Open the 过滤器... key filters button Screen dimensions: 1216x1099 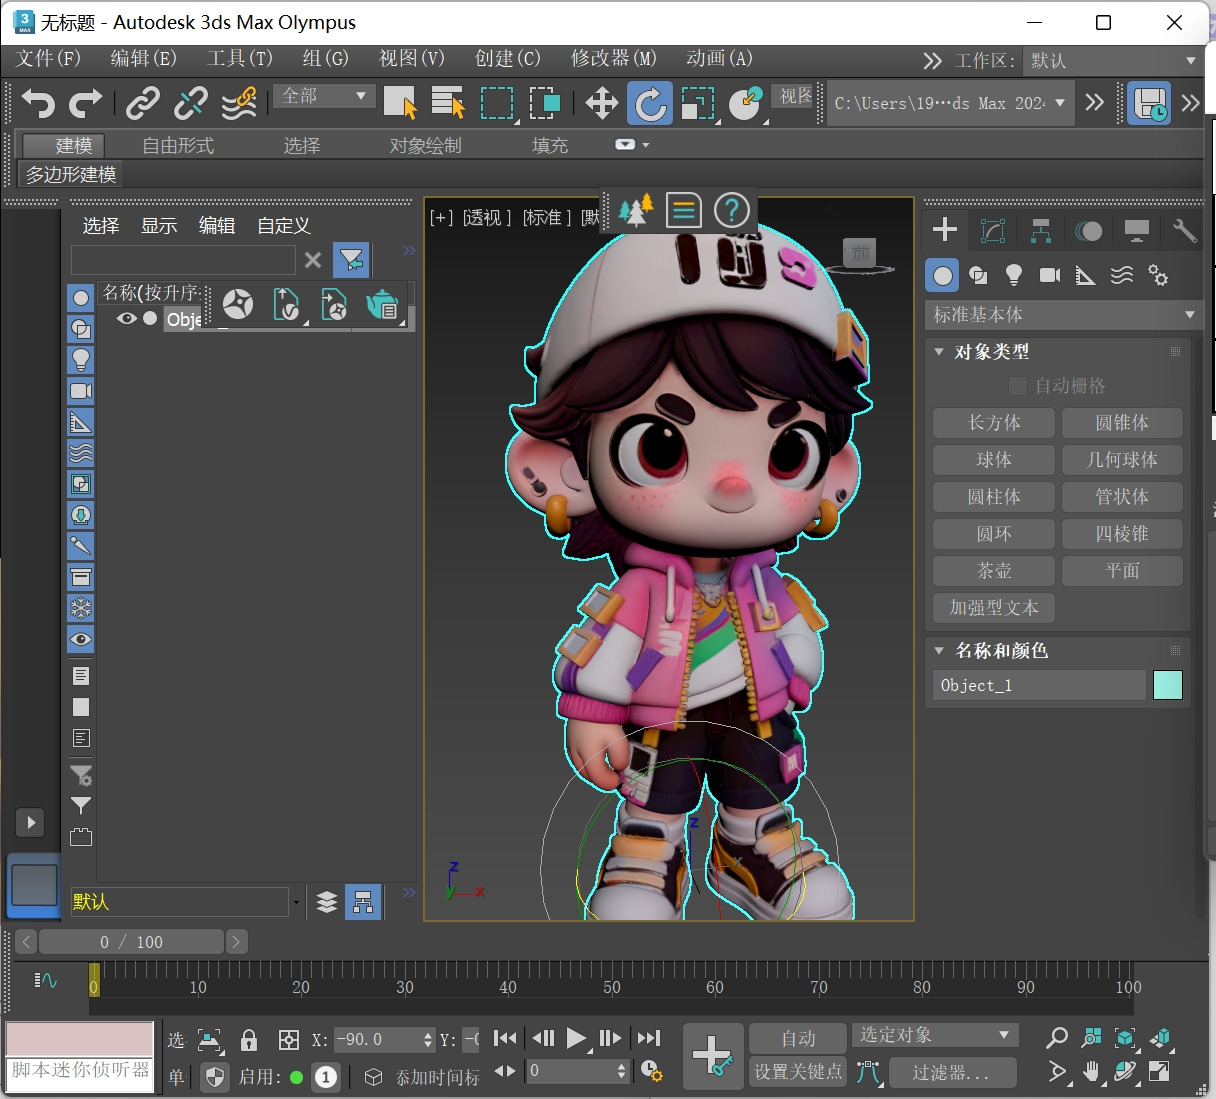pos(950,1073)
